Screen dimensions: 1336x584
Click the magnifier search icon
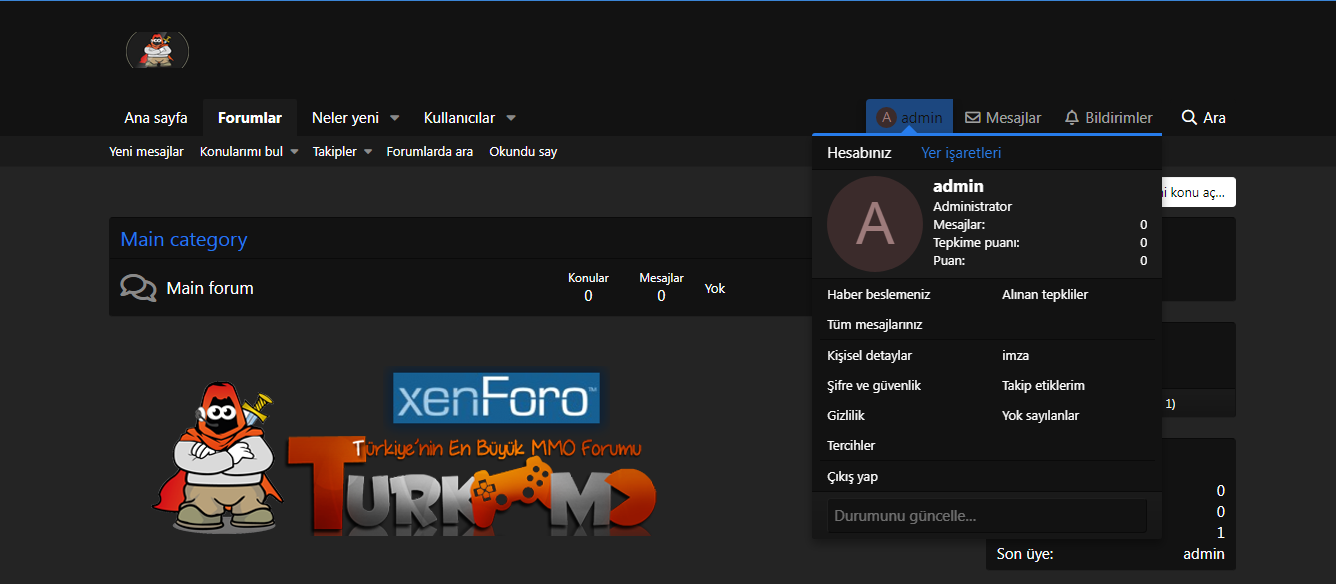1189,118
